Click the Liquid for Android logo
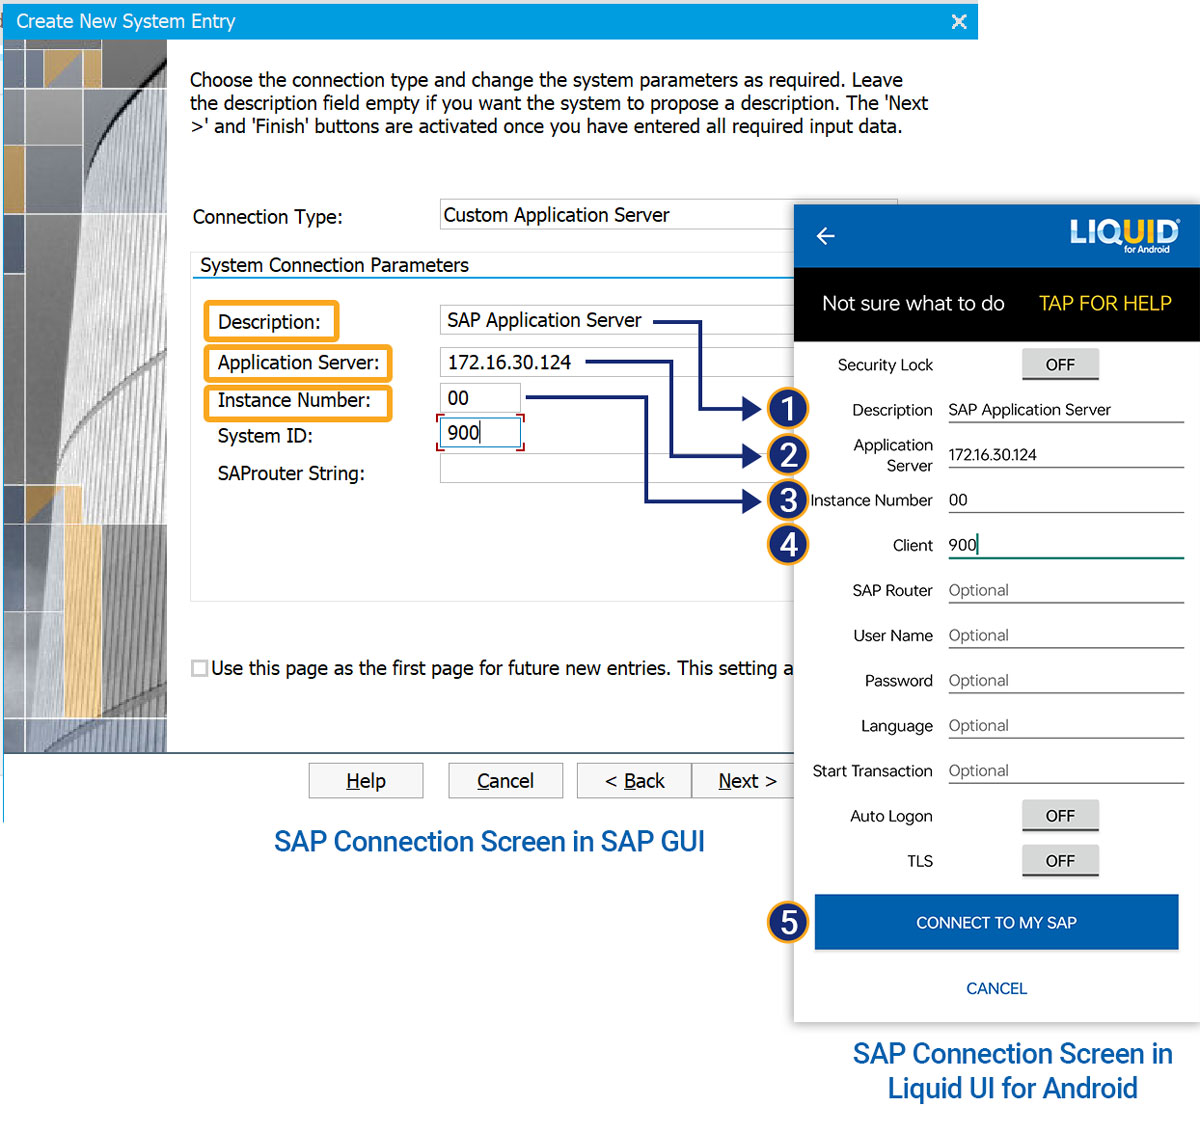The image size is (1200, 1133). coord(1124,235)
